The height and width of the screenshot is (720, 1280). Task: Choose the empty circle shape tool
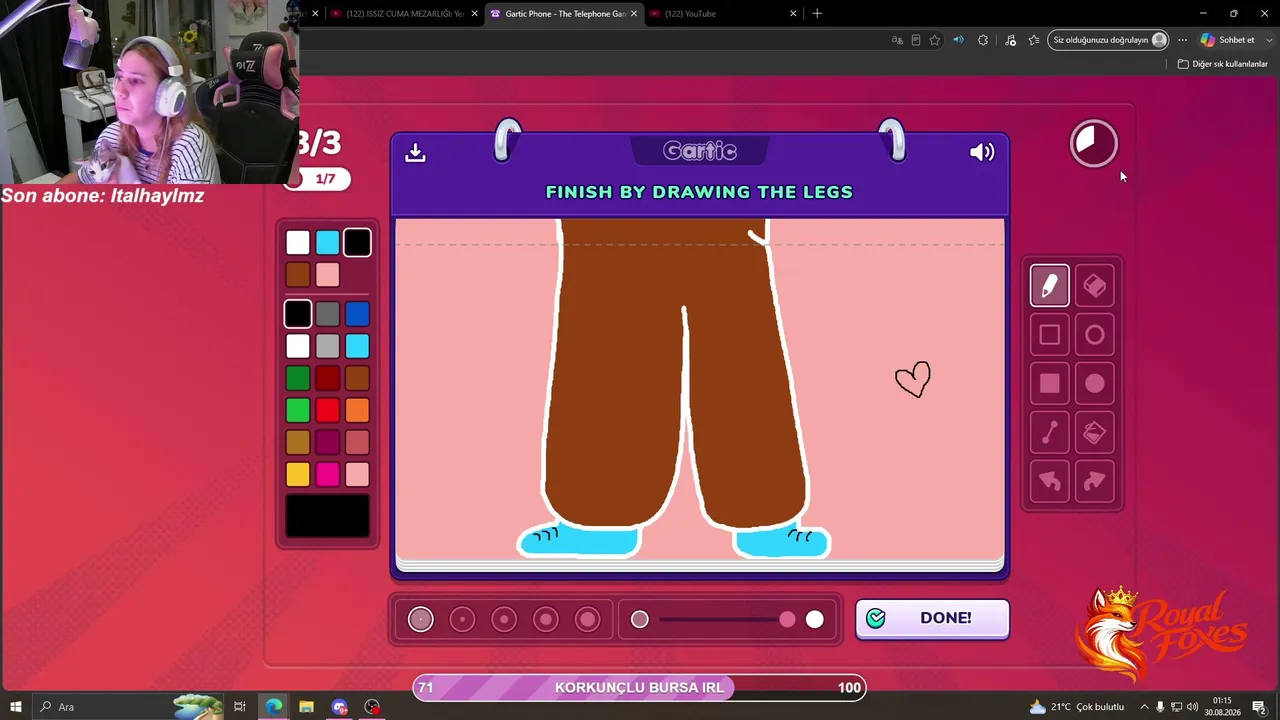(1095, 335)
